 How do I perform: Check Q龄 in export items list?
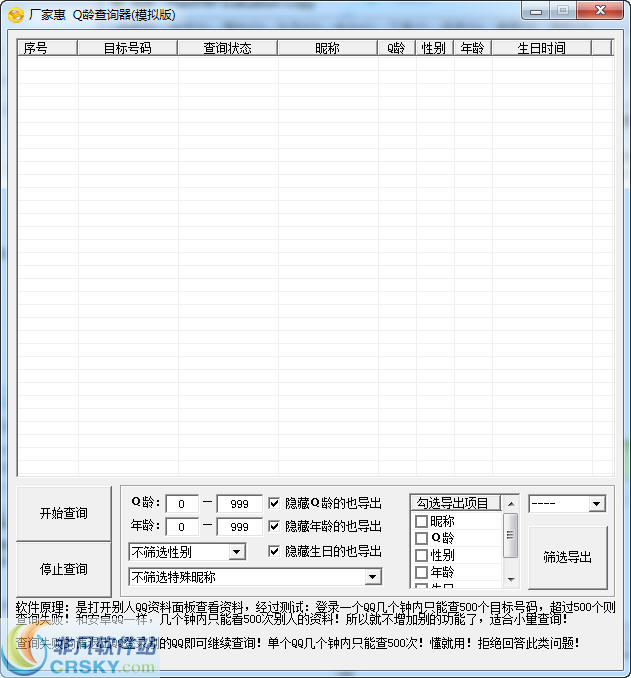click(x=421, y=538)
